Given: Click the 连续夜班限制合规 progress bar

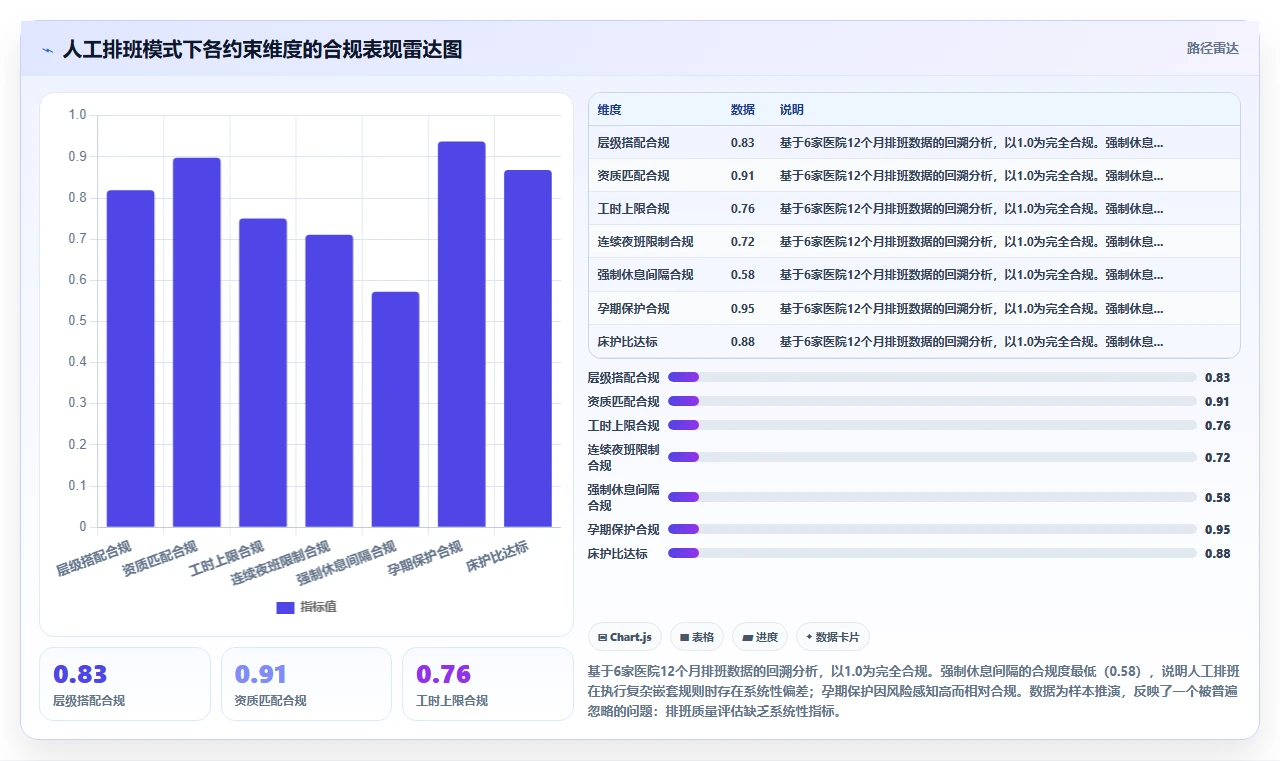Looking at the screenshot, I should click(932, 457).
